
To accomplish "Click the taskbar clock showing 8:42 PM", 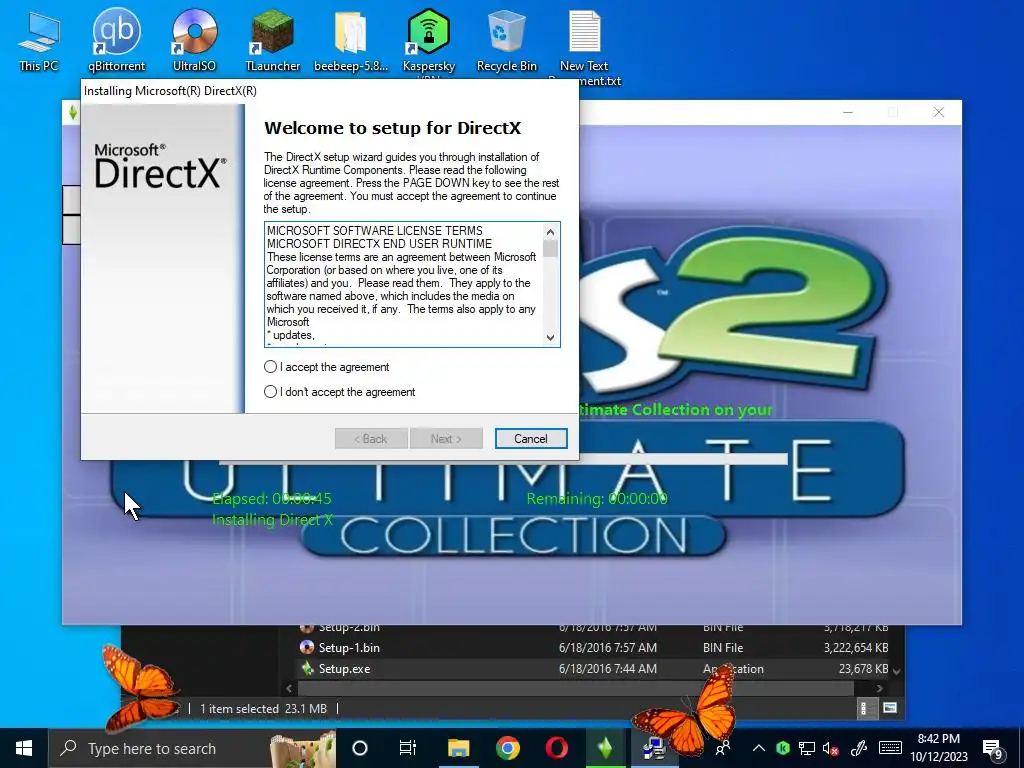I will (938, 748).
